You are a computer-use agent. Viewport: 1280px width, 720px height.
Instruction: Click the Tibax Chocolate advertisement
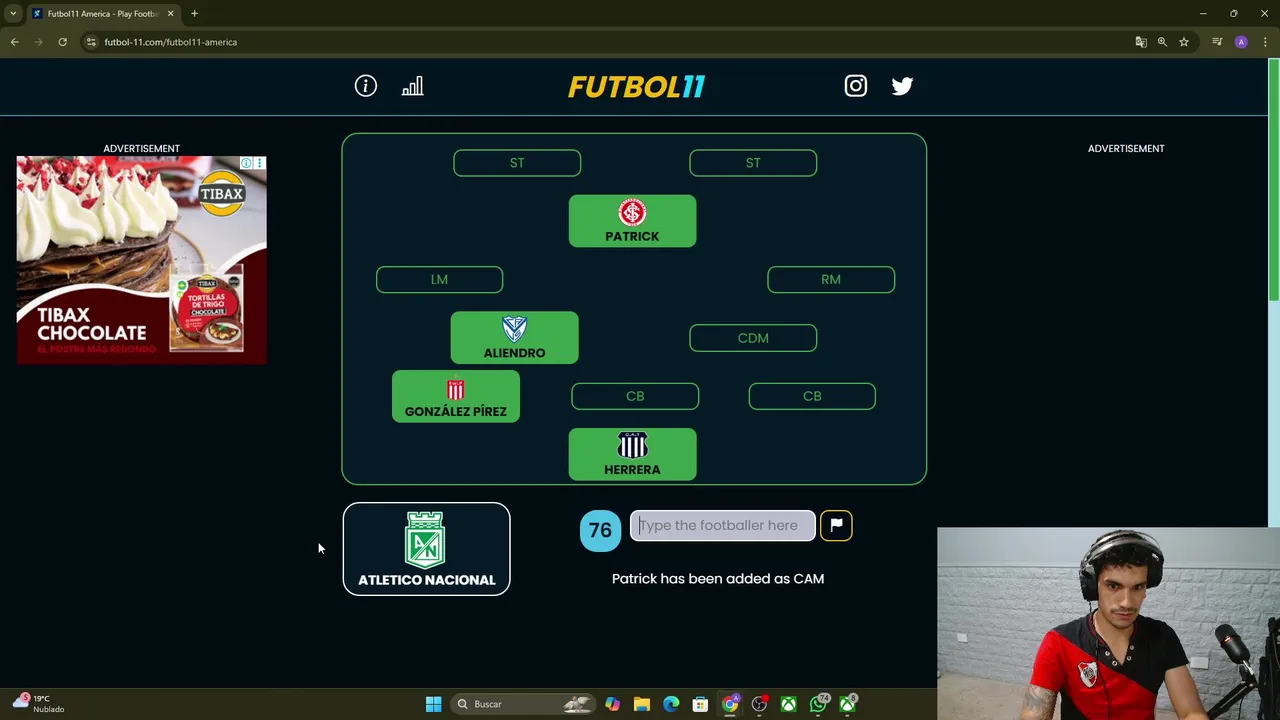point(141,260)
